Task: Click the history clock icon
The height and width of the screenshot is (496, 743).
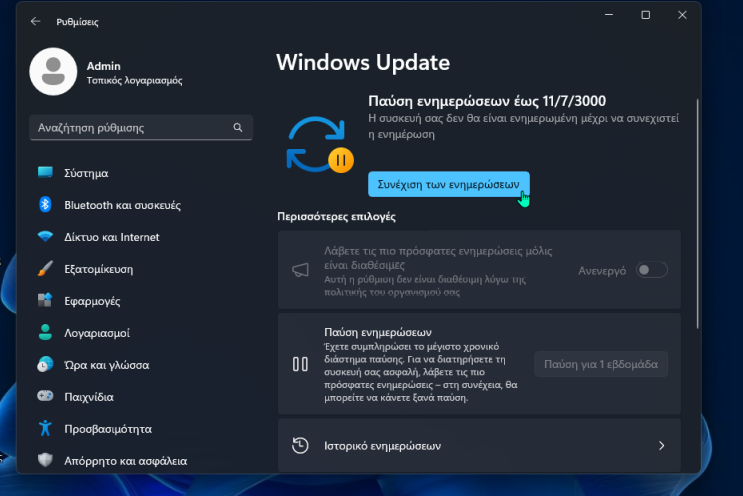Action: point(300,445)
